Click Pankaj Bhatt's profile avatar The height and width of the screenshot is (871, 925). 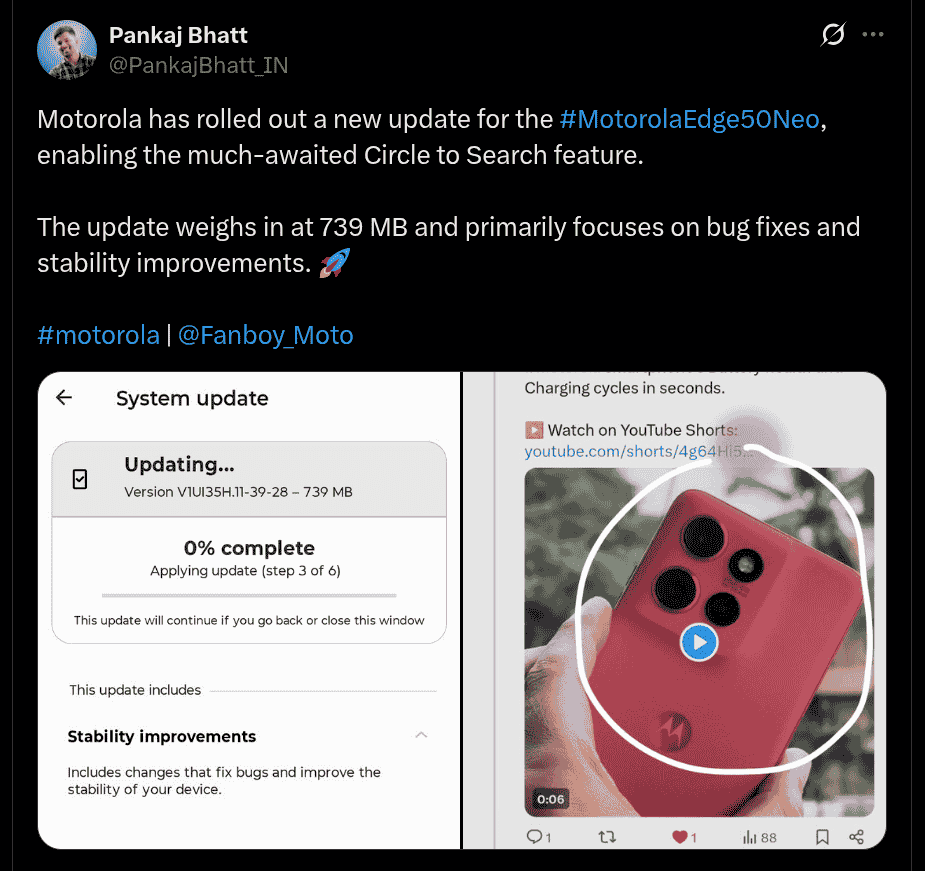click(67, 50)
